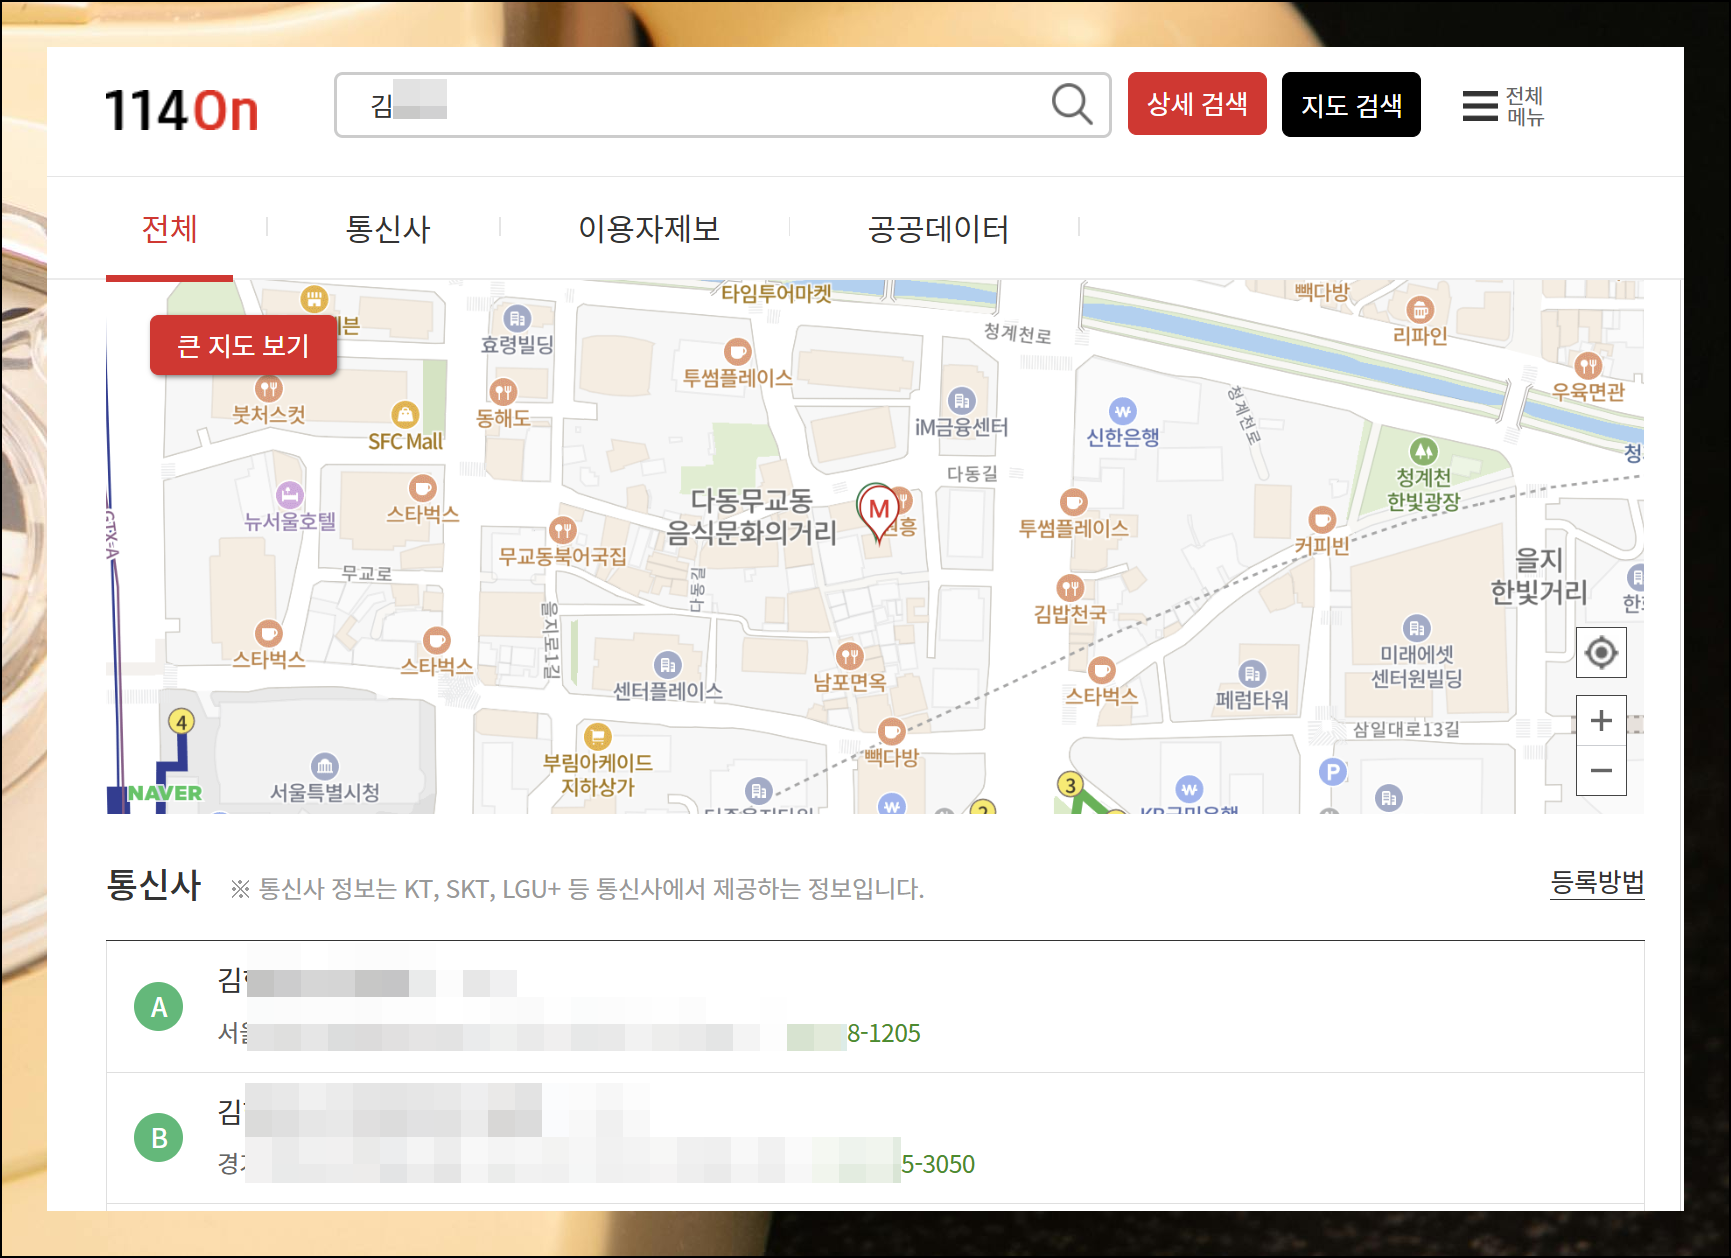Click the 커피빈 cafe pin
This screenshot has width=1731, height=1258.
(1322, 519)
